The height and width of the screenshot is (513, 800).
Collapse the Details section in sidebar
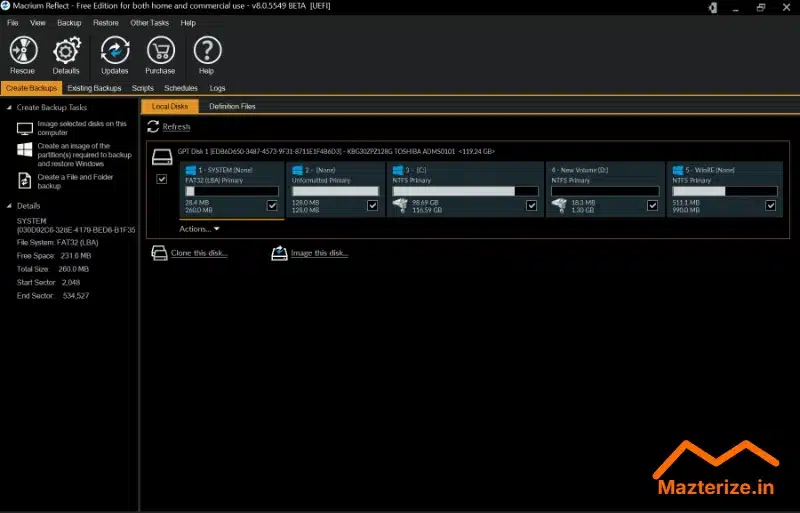tap(9, 205)
